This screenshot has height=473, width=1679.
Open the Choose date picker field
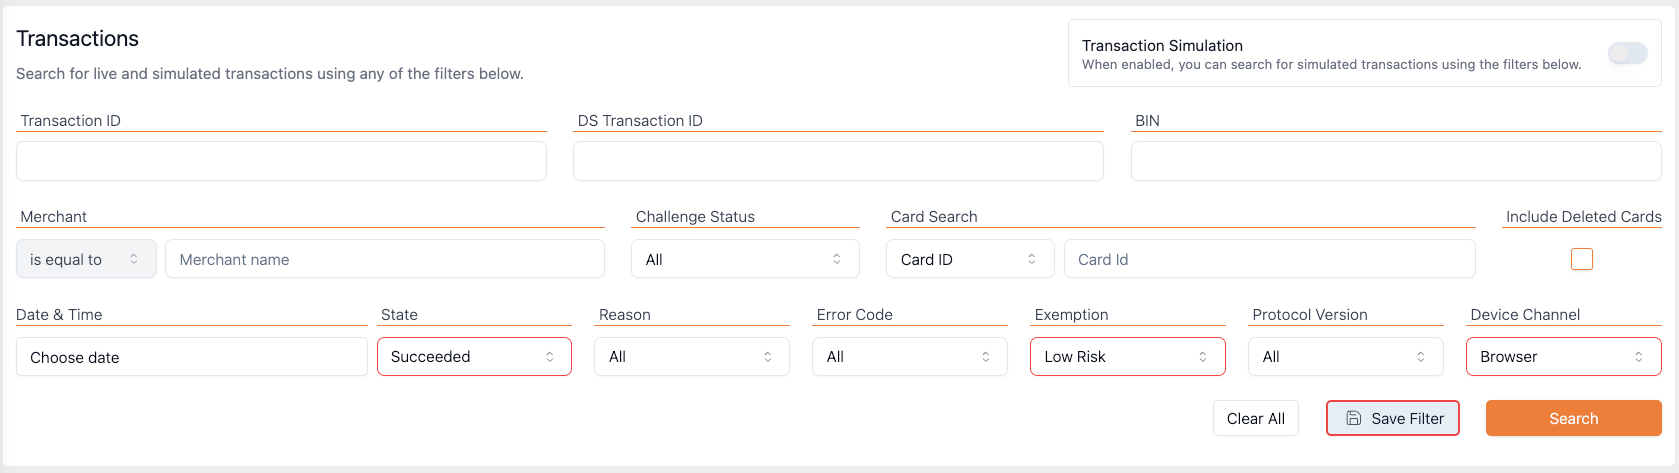point(191,357)
